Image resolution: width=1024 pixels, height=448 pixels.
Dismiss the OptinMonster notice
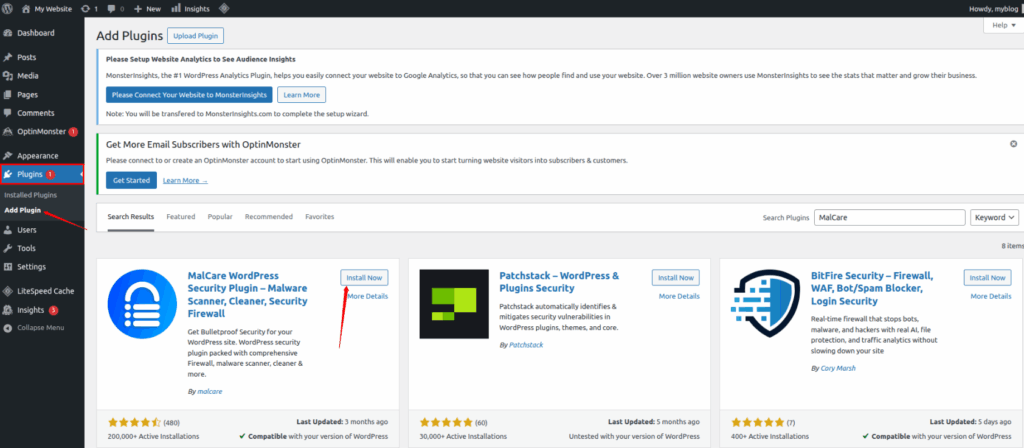[1014, 144]
